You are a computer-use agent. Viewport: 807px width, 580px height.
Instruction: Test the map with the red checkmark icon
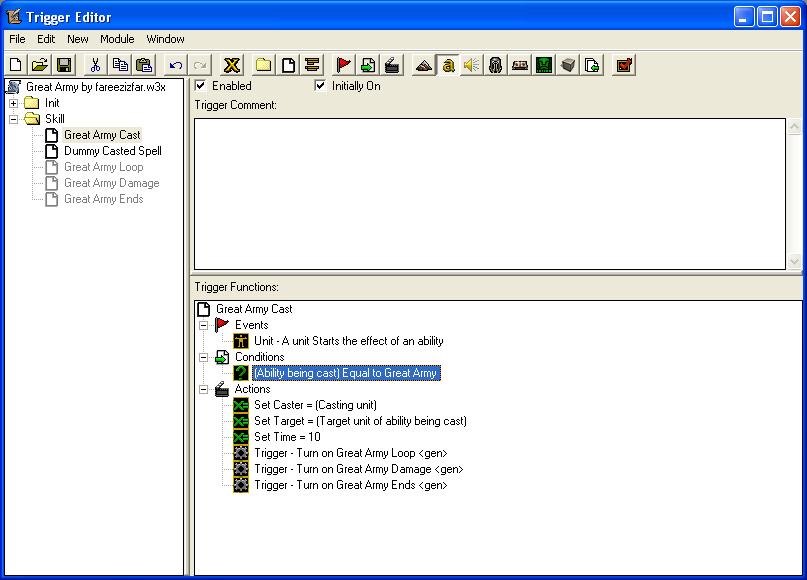point(624,65)
